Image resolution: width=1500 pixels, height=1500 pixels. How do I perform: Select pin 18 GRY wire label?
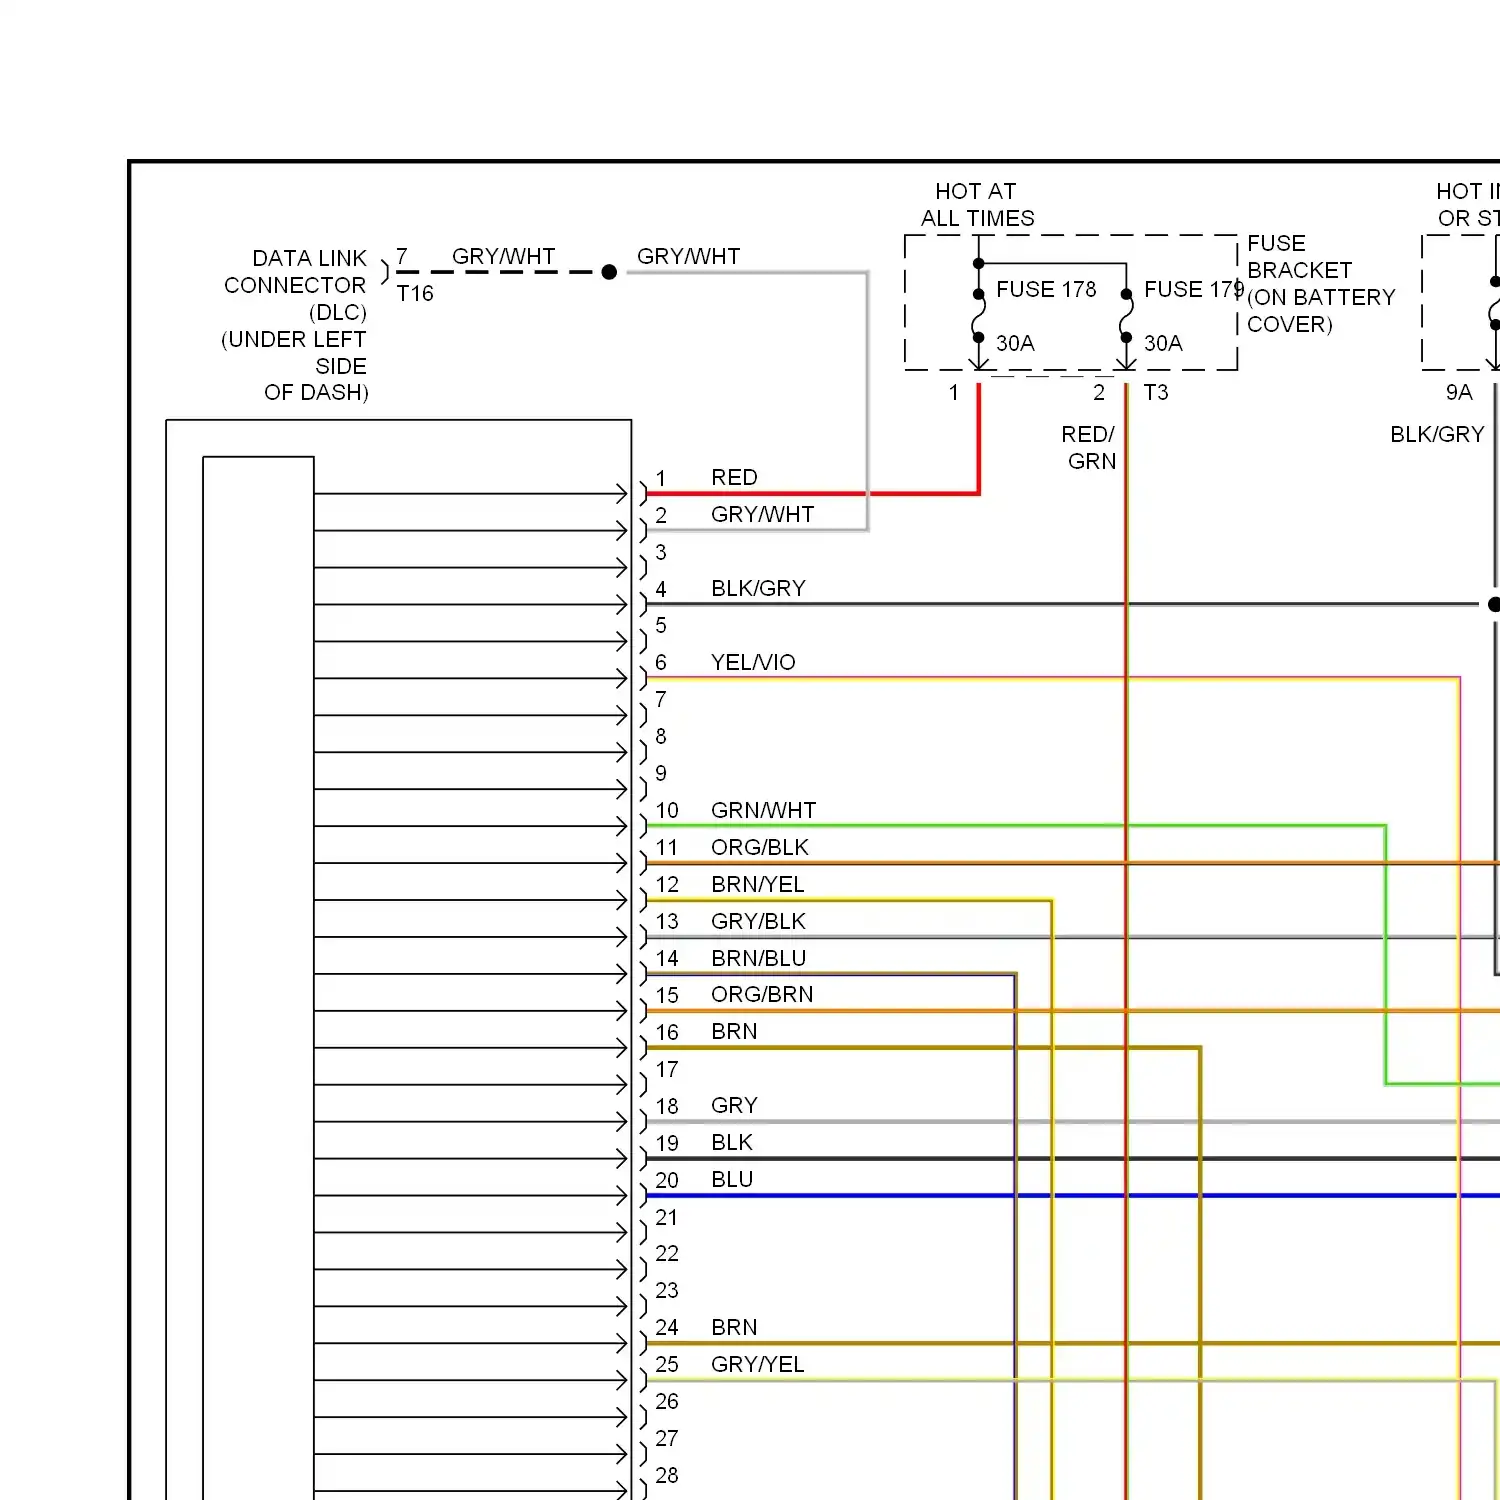tap(734, 1105)
